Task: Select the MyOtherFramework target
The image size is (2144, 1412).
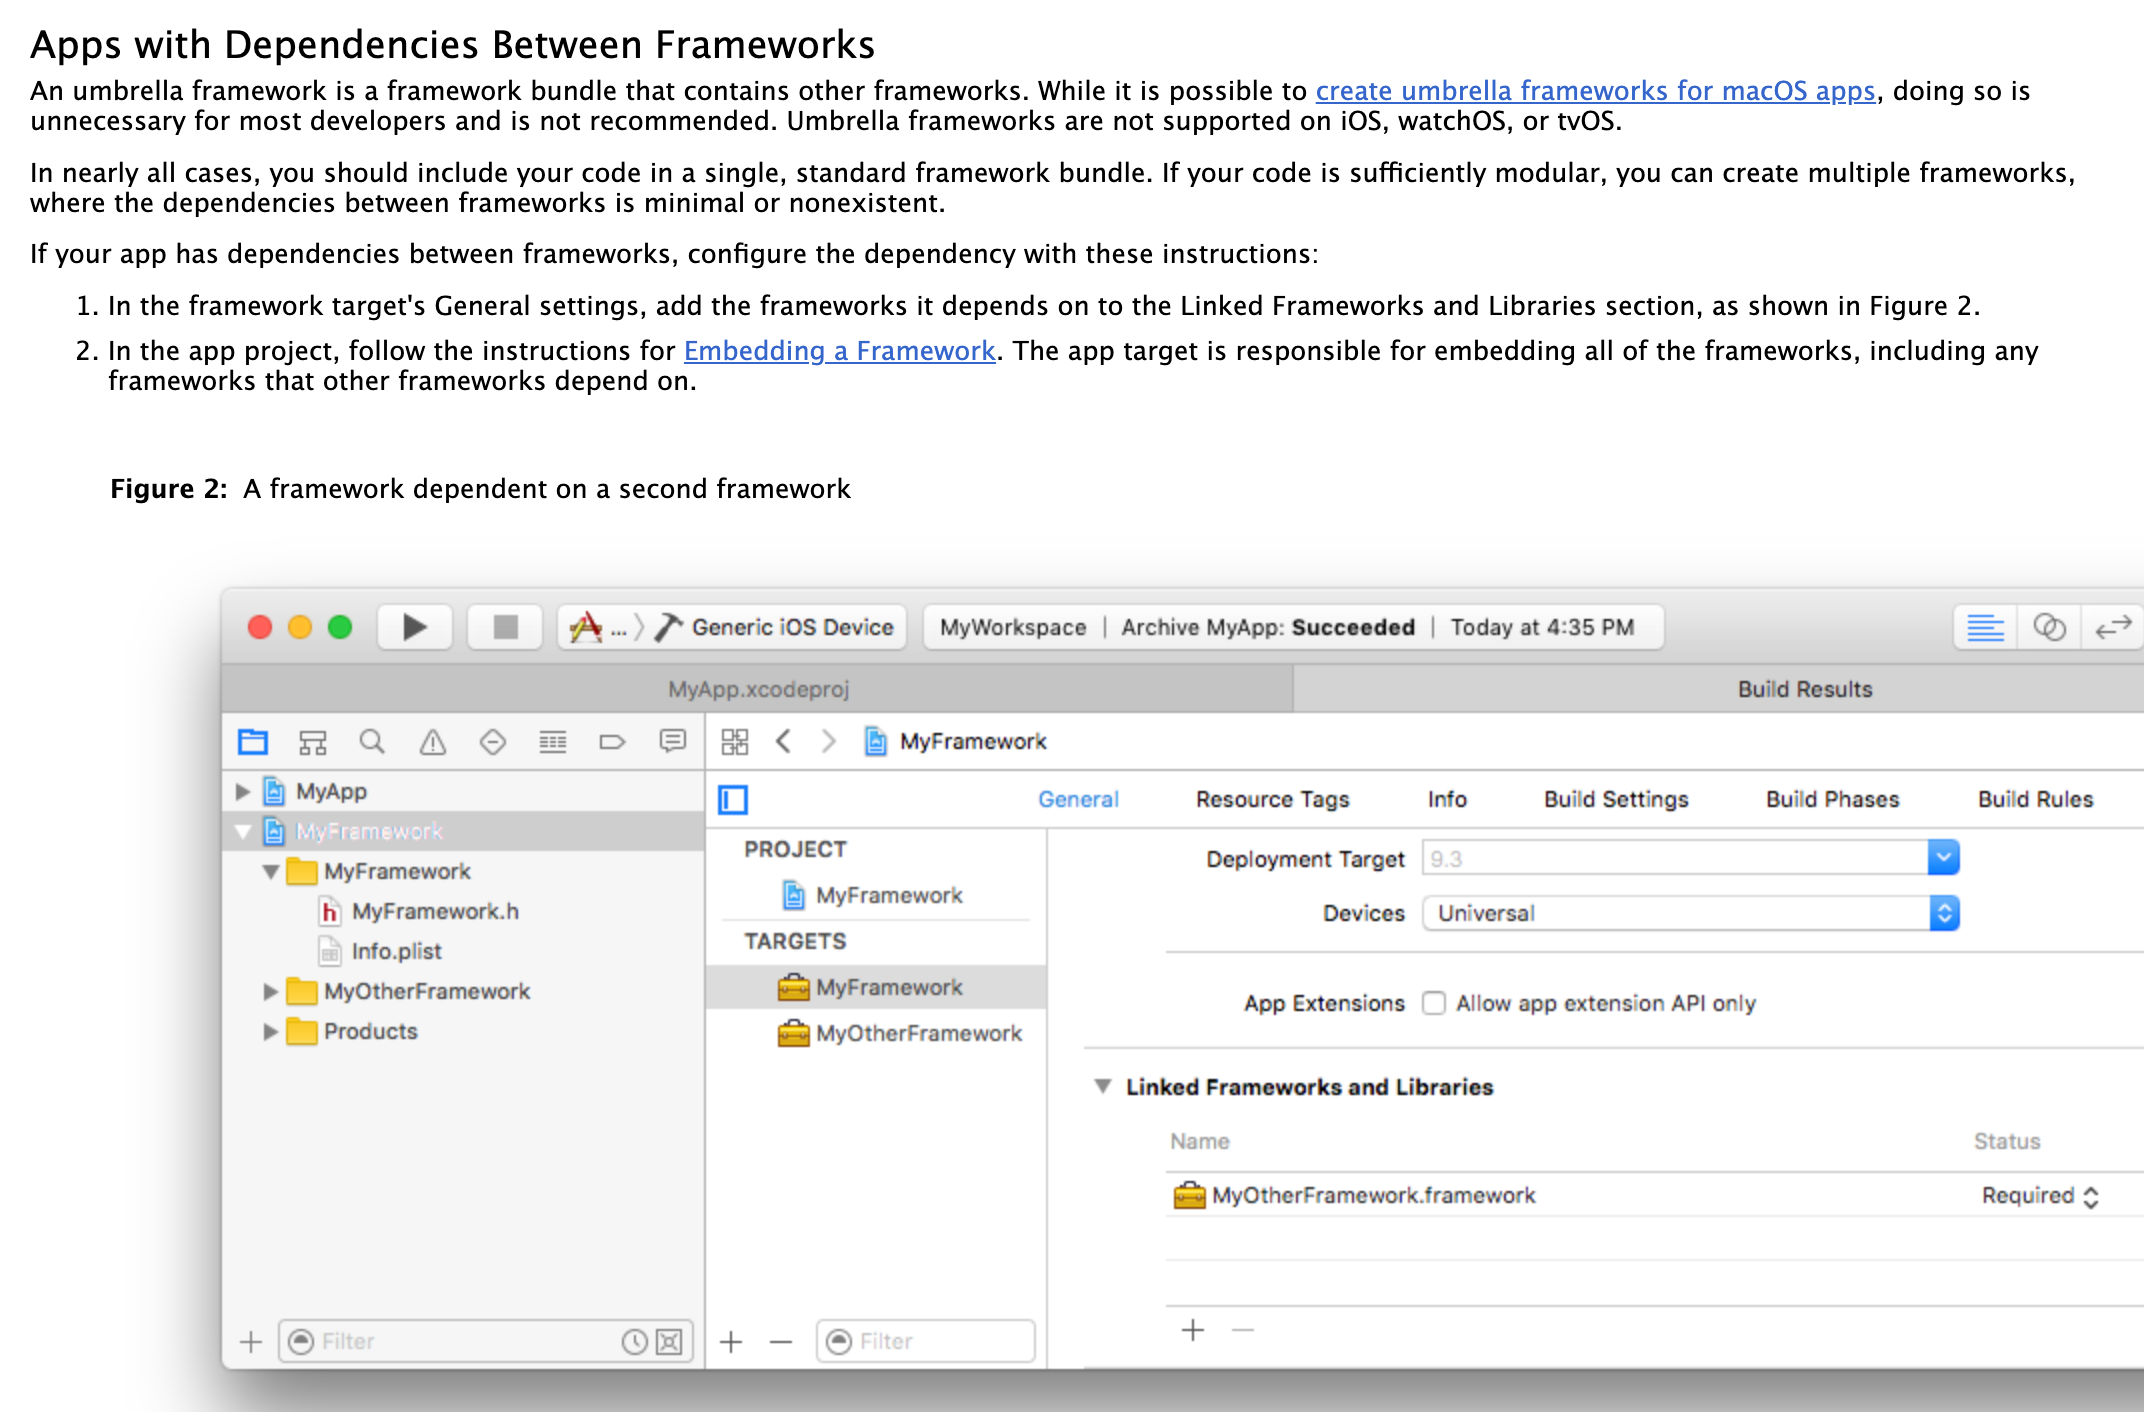Action: [917, 1033]
